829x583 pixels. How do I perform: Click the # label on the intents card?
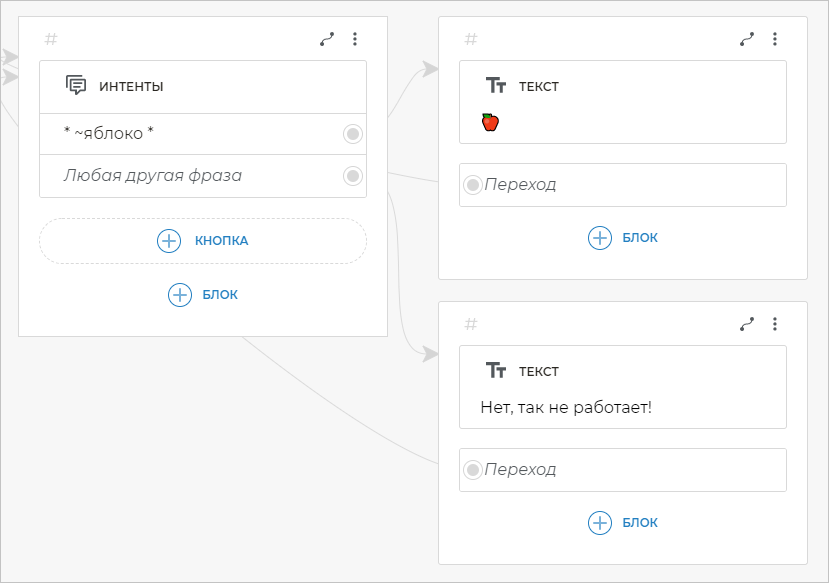pos(51,39)
